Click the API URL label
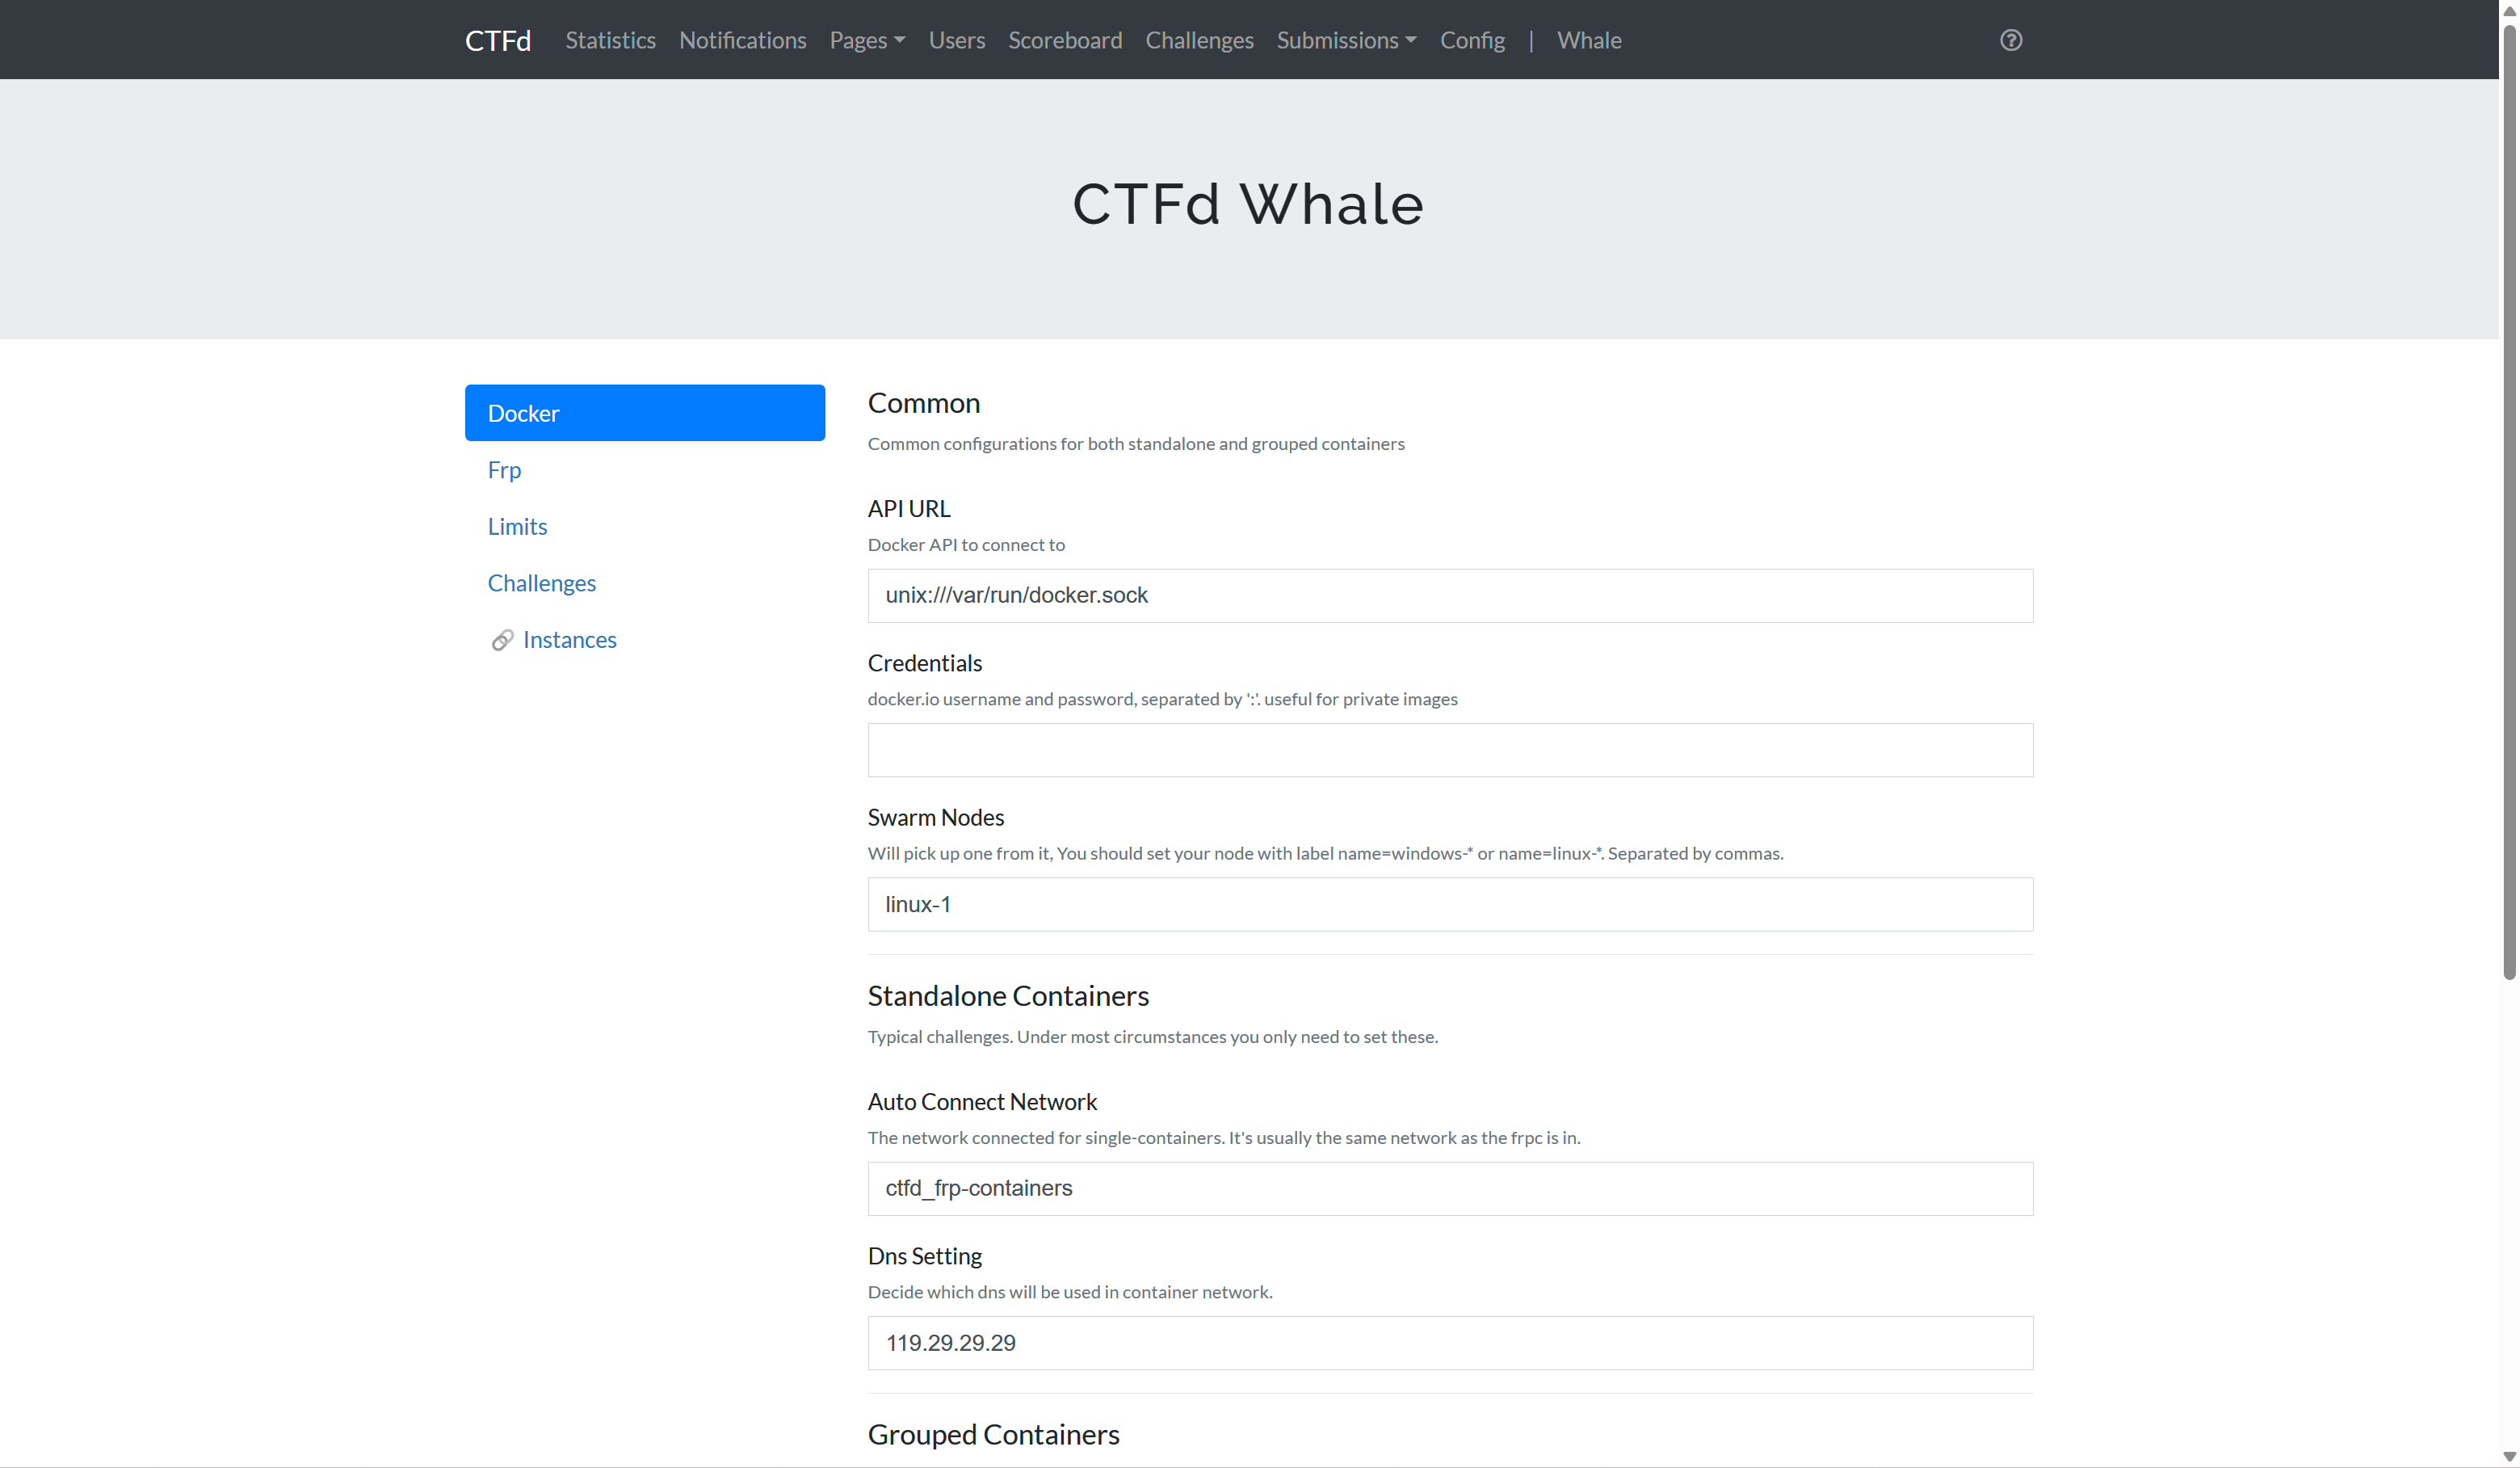The height and width of the screenshot is (1468, 2520). tap(909, 509)
